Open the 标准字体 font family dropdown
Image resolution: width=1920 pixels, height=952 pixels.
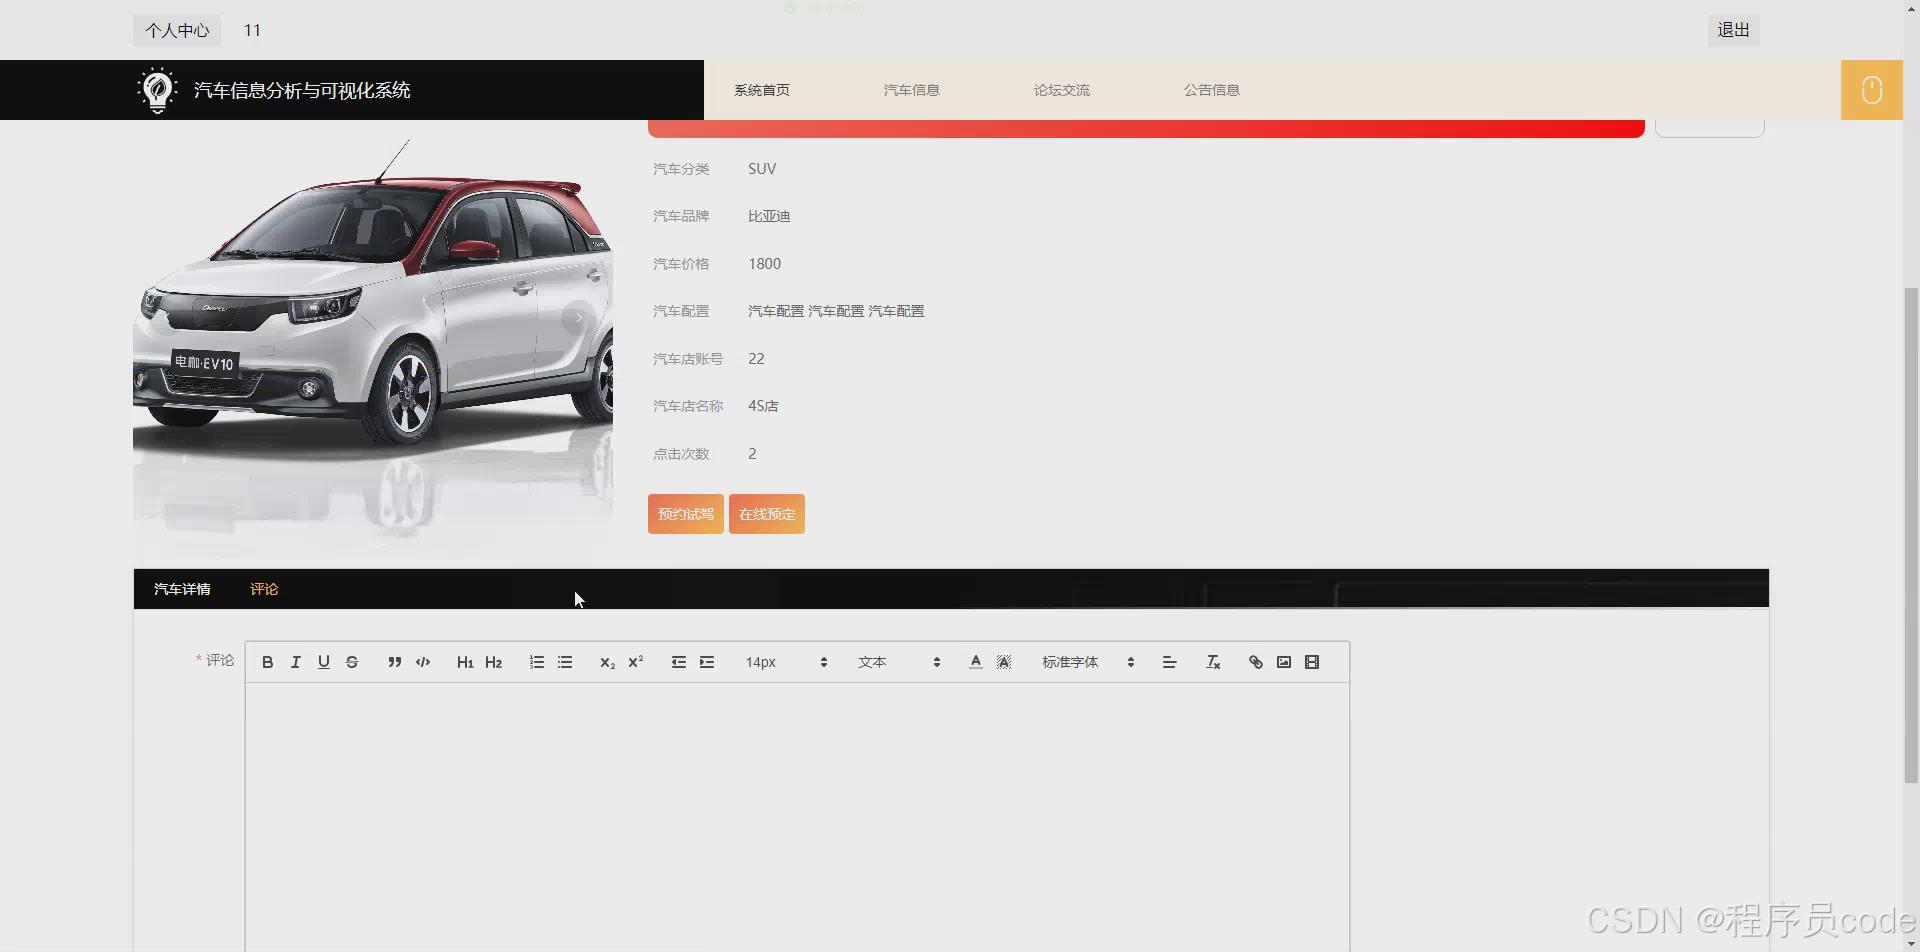pyautogui.click(x=1087, y=662)
